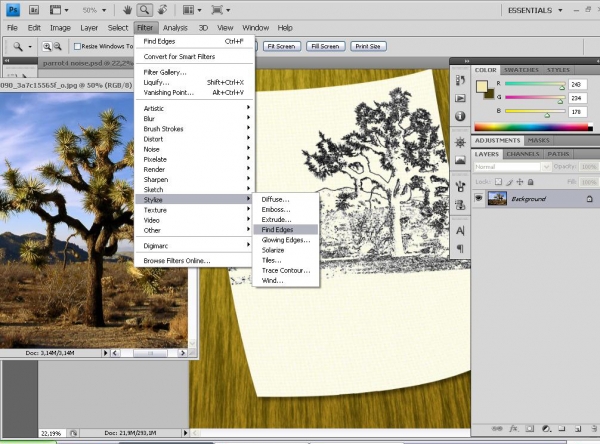The width and height of the screenshot is (600, 444).
Task: Open the History panel icon in dock
Action: tap(460, 80)
